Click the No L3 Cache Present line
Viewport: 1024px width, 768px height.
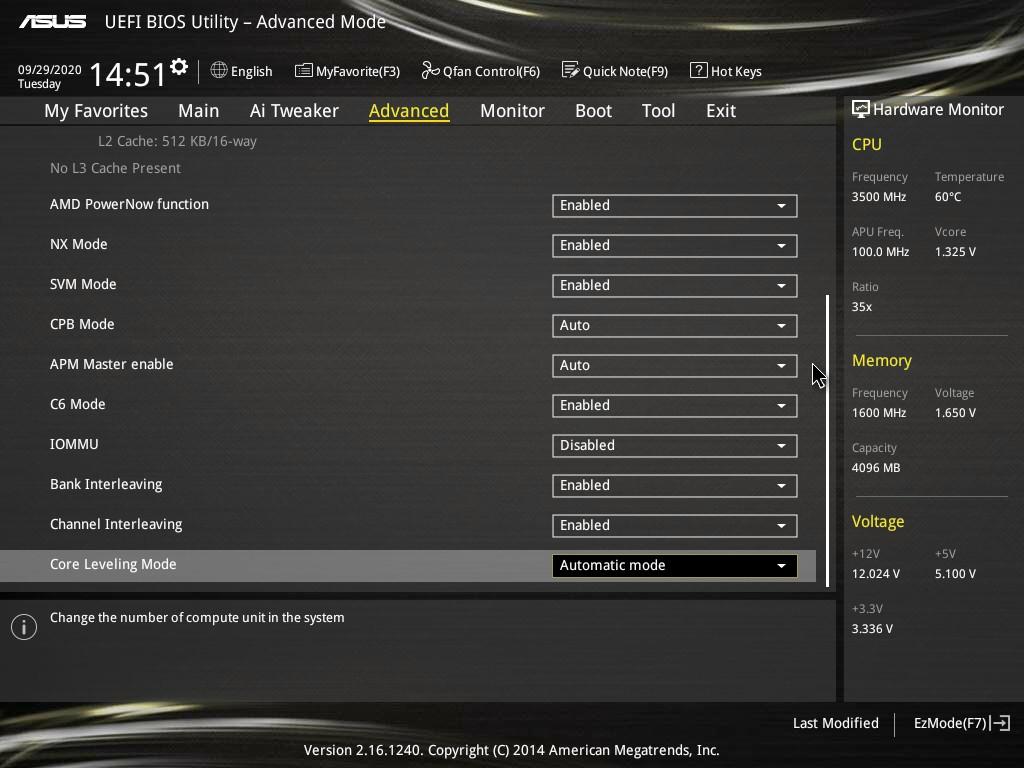click(x=115, y=168)
